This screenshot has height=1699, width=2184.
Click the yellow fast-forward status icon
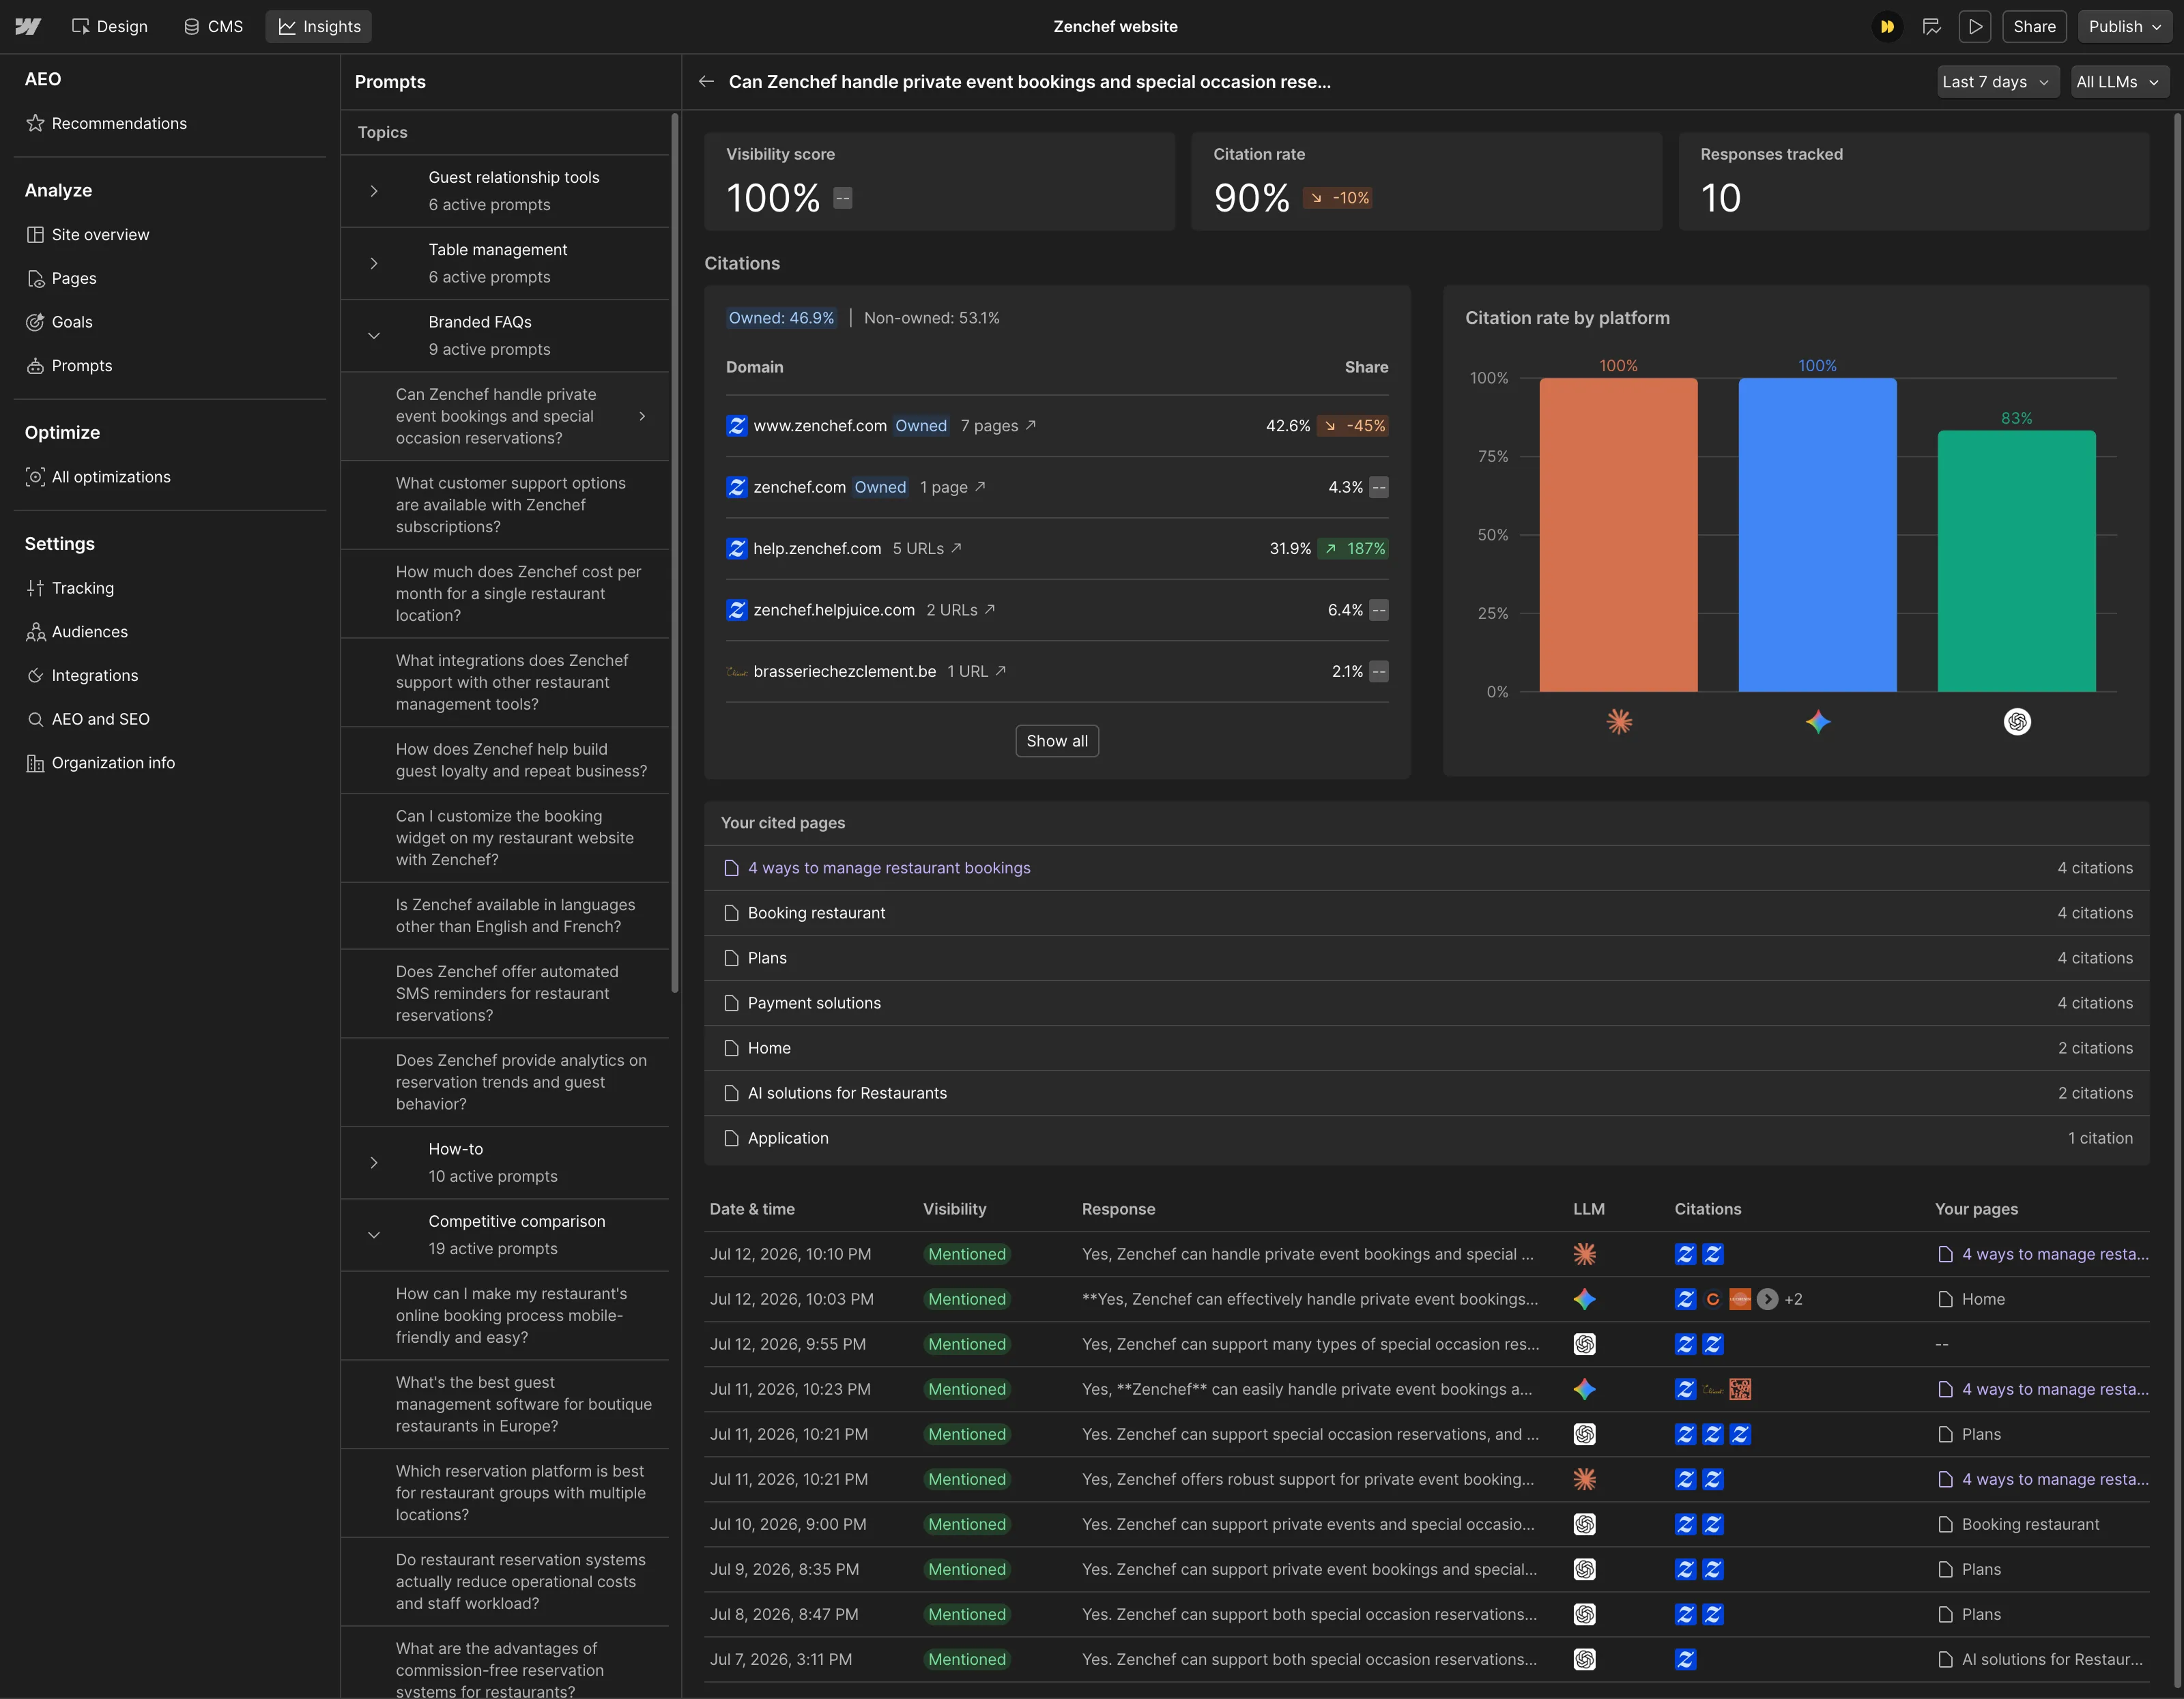pyautogui.click(x=1886, y=27)
